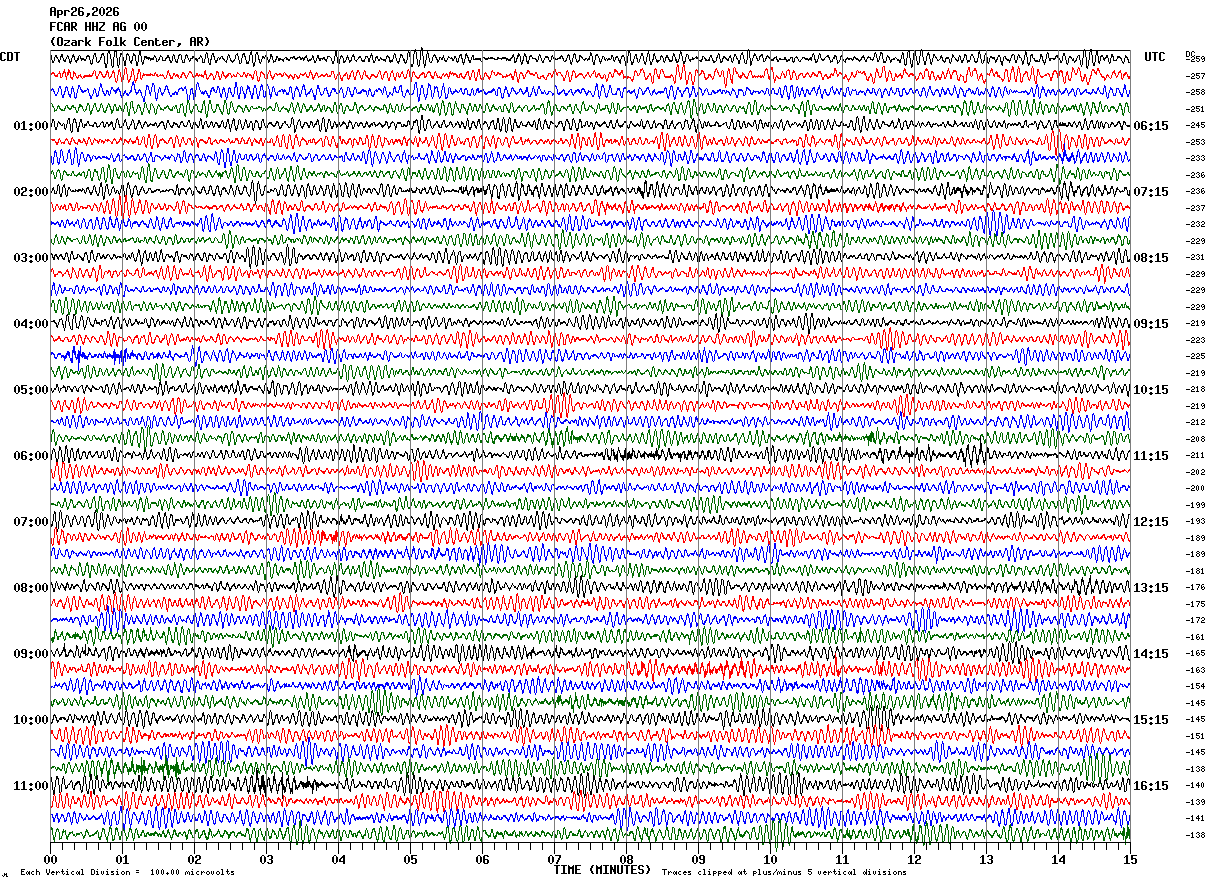Screen dimensions: 1210x886
Task: Click the TIME (MINUTES) axis title
Action: click(x=602, y=870)
